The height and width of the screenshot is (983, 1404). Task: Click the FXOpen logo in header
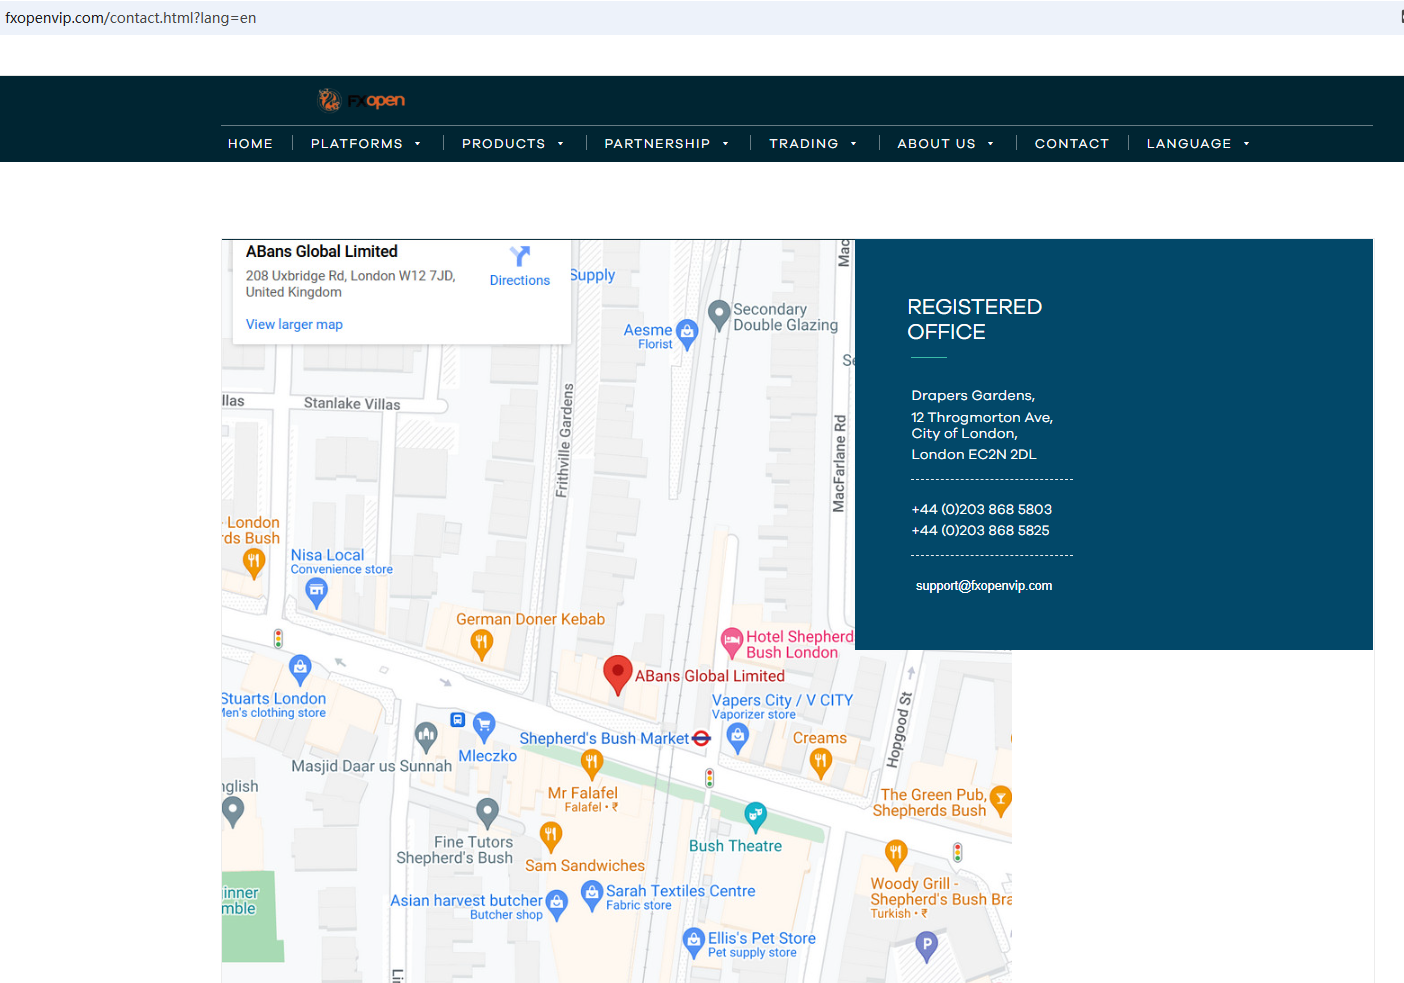[x=361, y=100]
